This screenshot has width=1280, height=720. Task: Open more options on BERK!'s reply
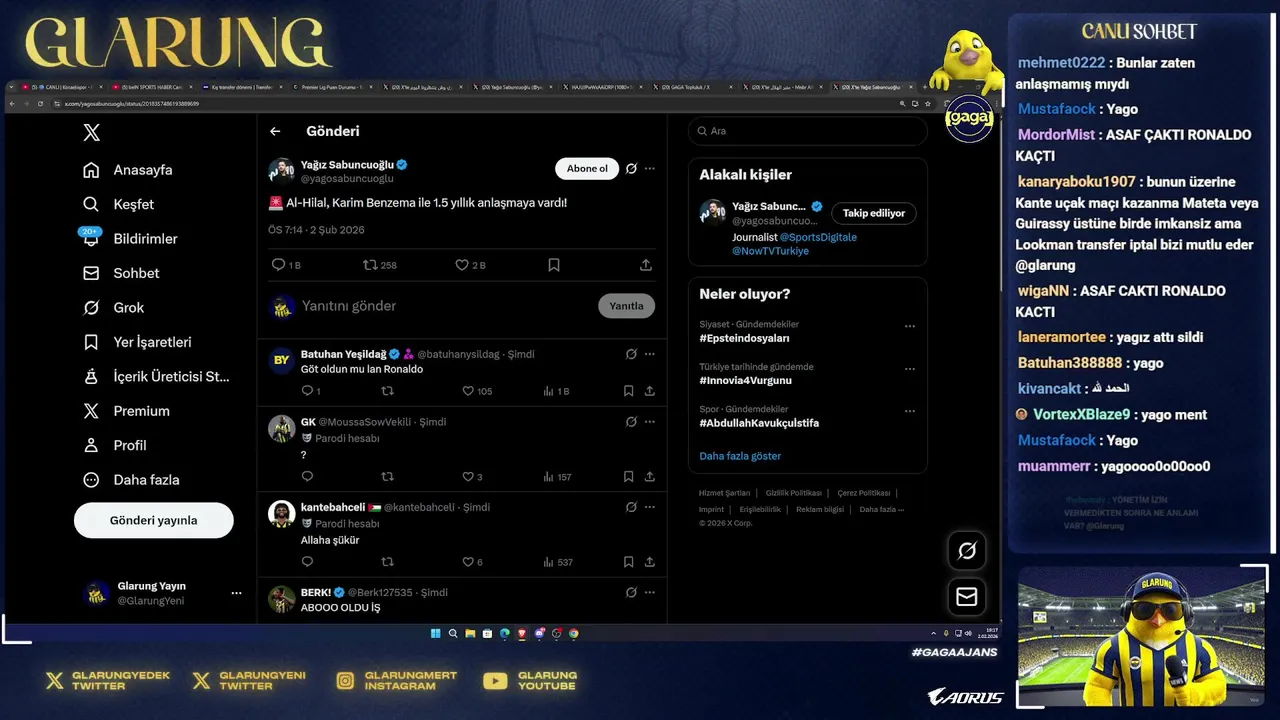(x=650, y=592)
